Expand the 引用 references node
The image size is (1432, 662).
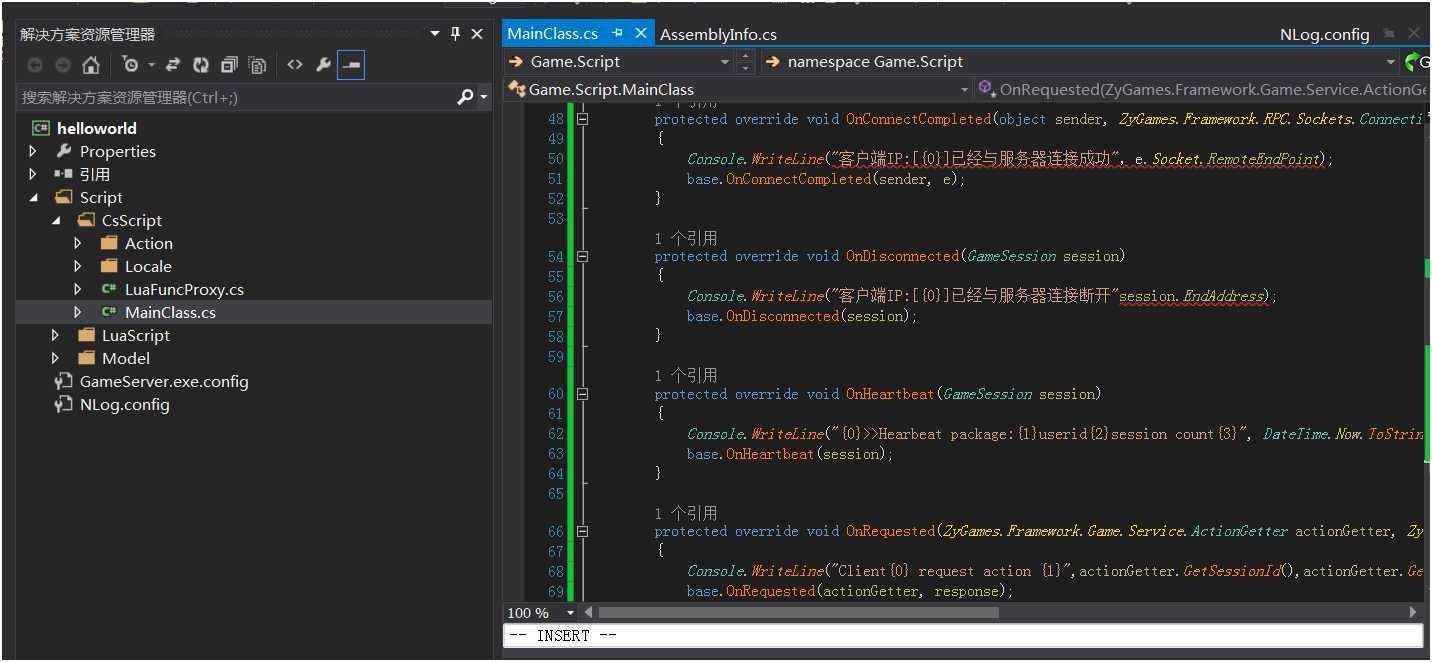(x=33, y=174)
